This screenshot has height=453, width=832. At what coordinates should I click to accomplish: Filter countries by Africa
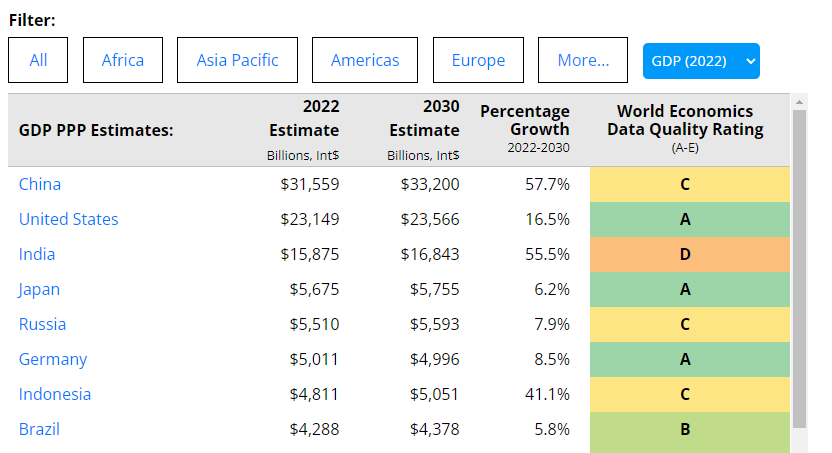(122, 60)
